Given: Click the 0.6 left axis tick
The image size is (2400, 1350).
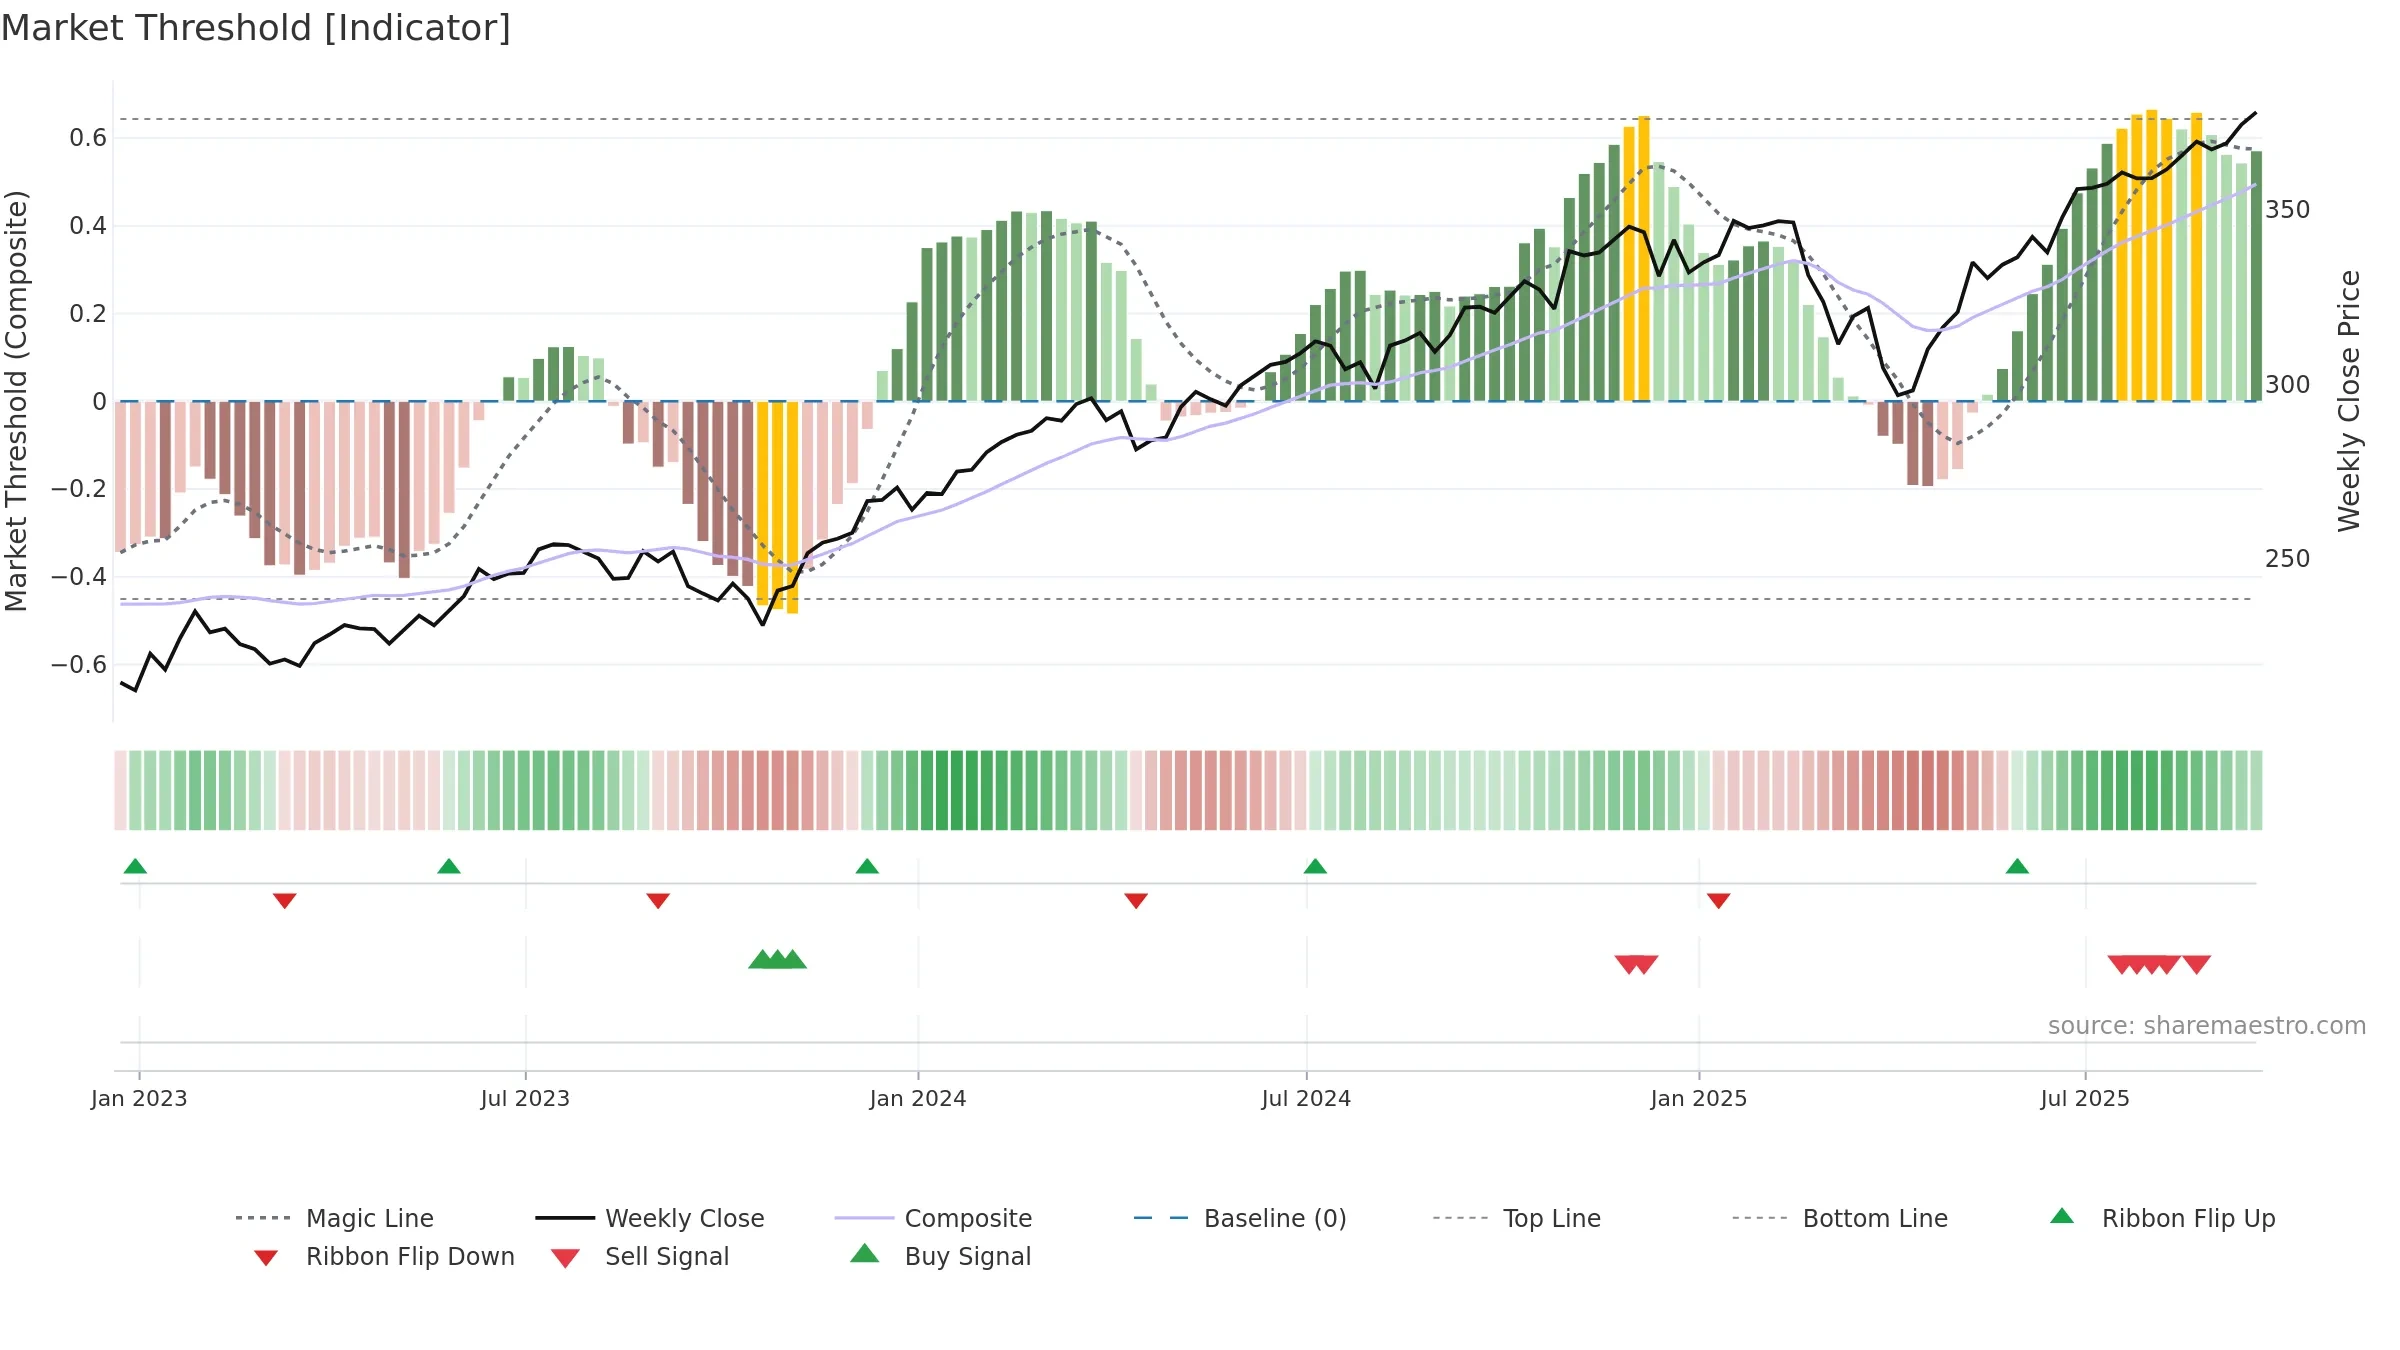Looking at the screenshot, I should [x=88, y=138].
